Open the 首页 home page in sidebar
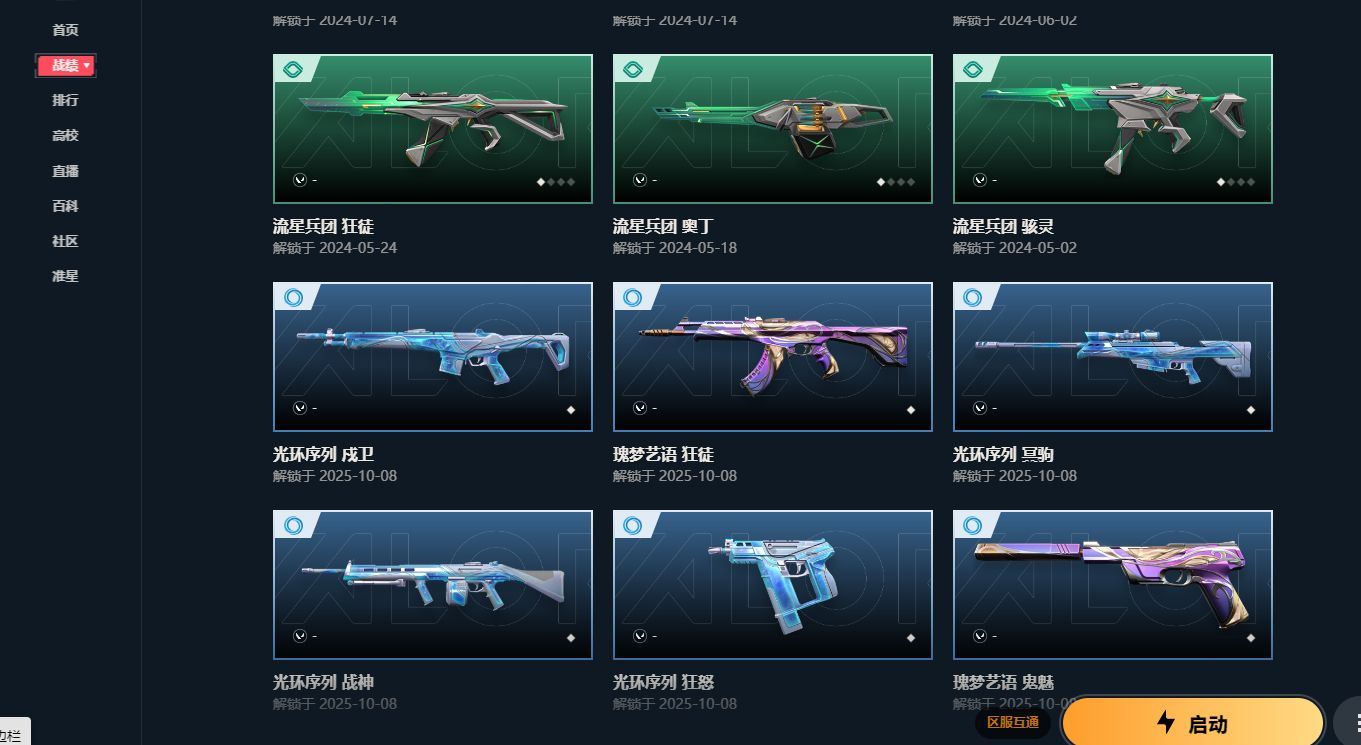 pos(65,30)
